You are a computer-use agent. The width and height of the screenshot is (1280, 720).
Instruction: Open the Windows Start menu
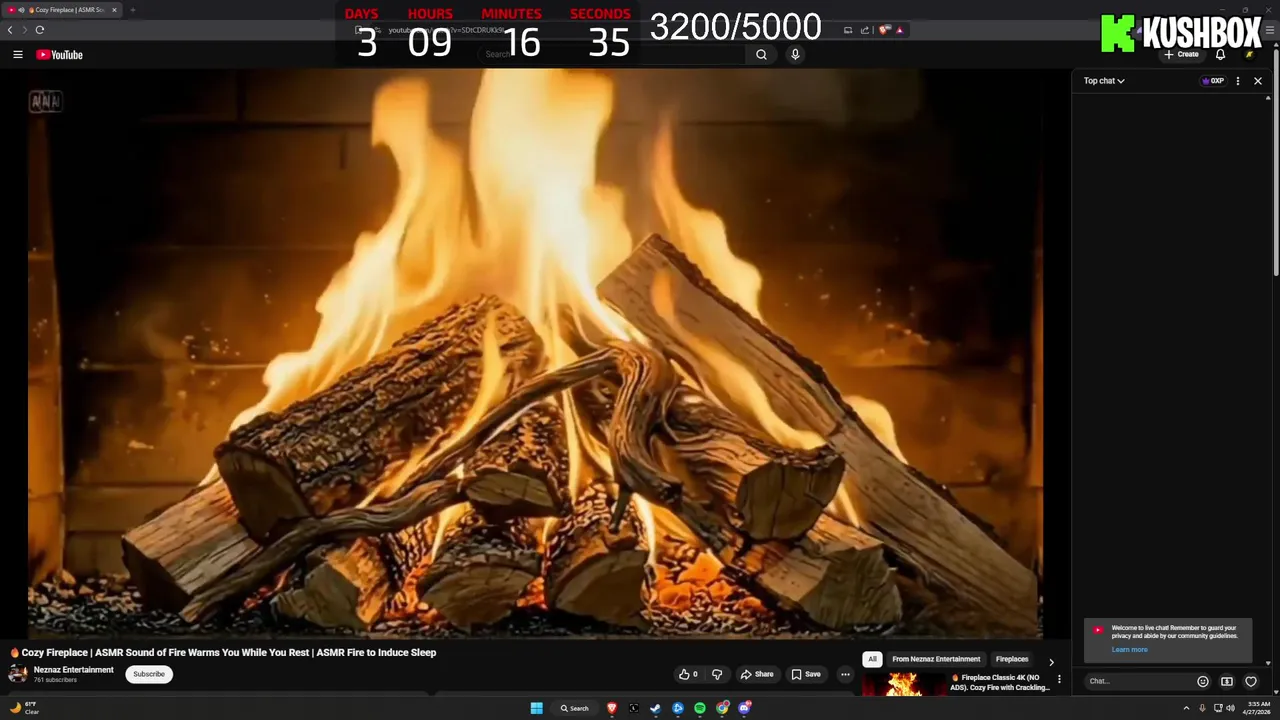click(537, 708)
